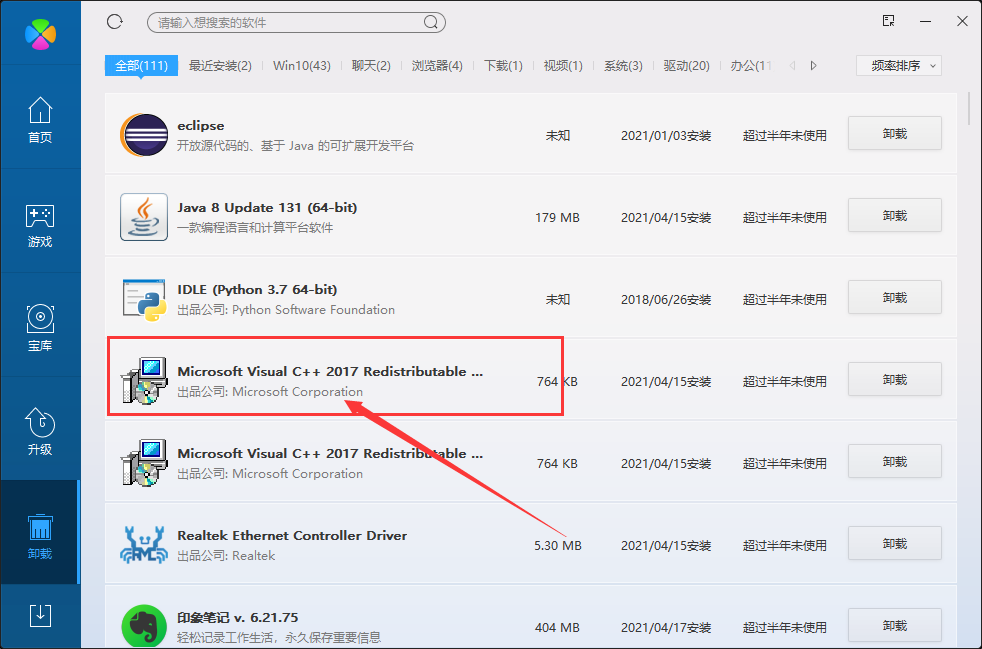
Task: Activate mini-window mode icon in title bar
Action: click(x=886, y=20)
